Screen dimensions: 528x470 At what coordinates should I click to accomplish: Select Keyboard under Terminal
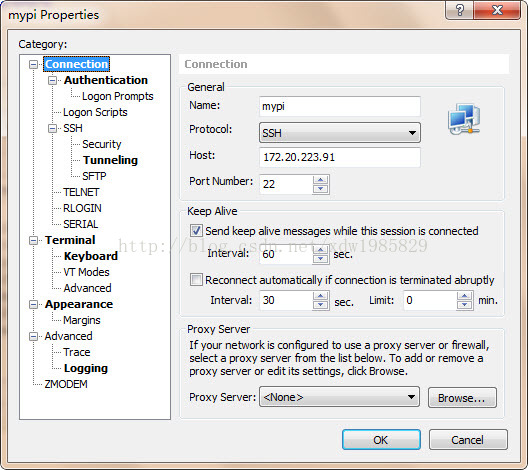(91, 256)
